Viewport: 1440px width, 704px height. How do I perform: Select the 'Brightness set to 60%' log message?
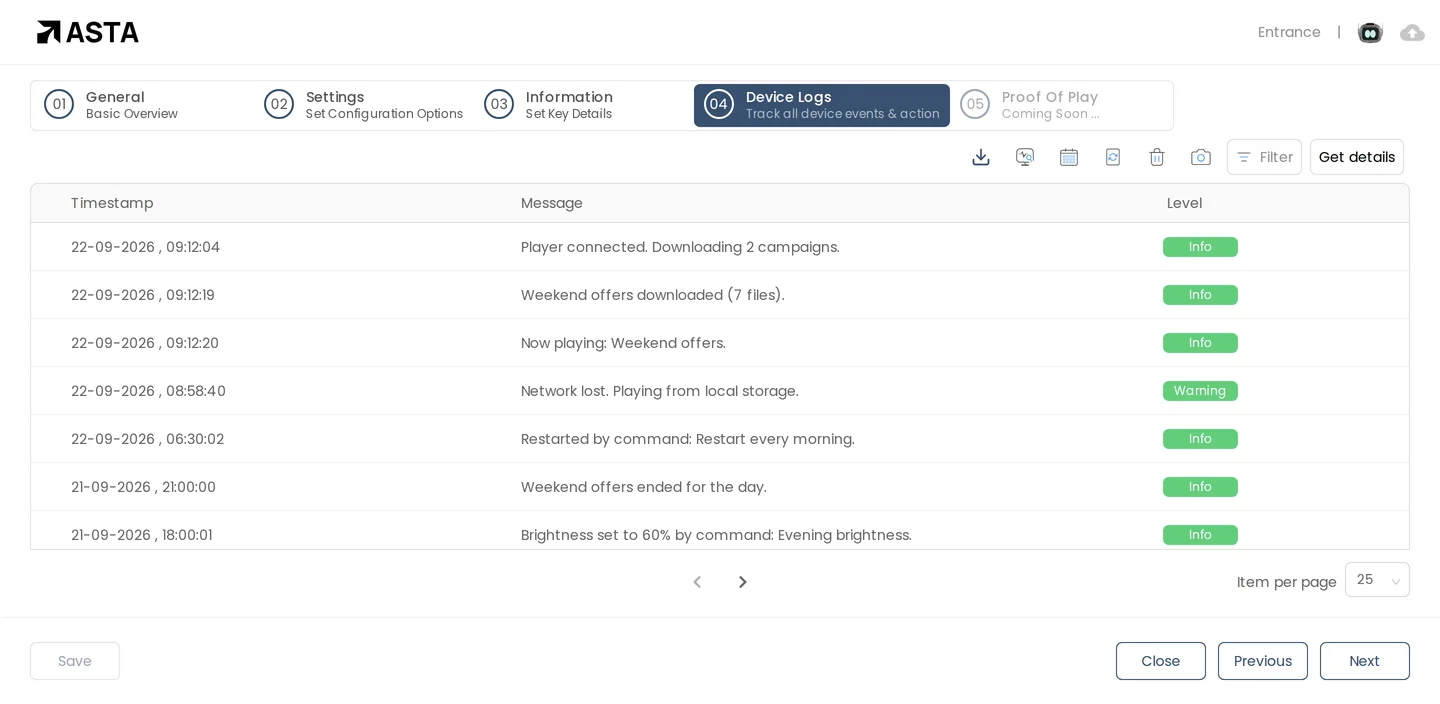(x=716, y=535)
